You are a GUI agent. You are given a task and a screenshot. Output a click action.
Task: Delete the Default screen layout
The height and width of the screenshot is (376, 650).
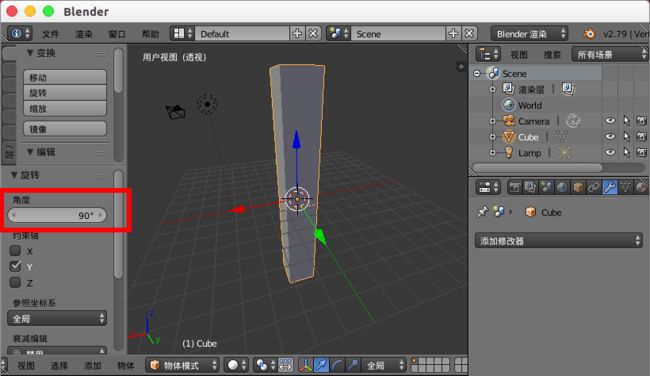313,34
